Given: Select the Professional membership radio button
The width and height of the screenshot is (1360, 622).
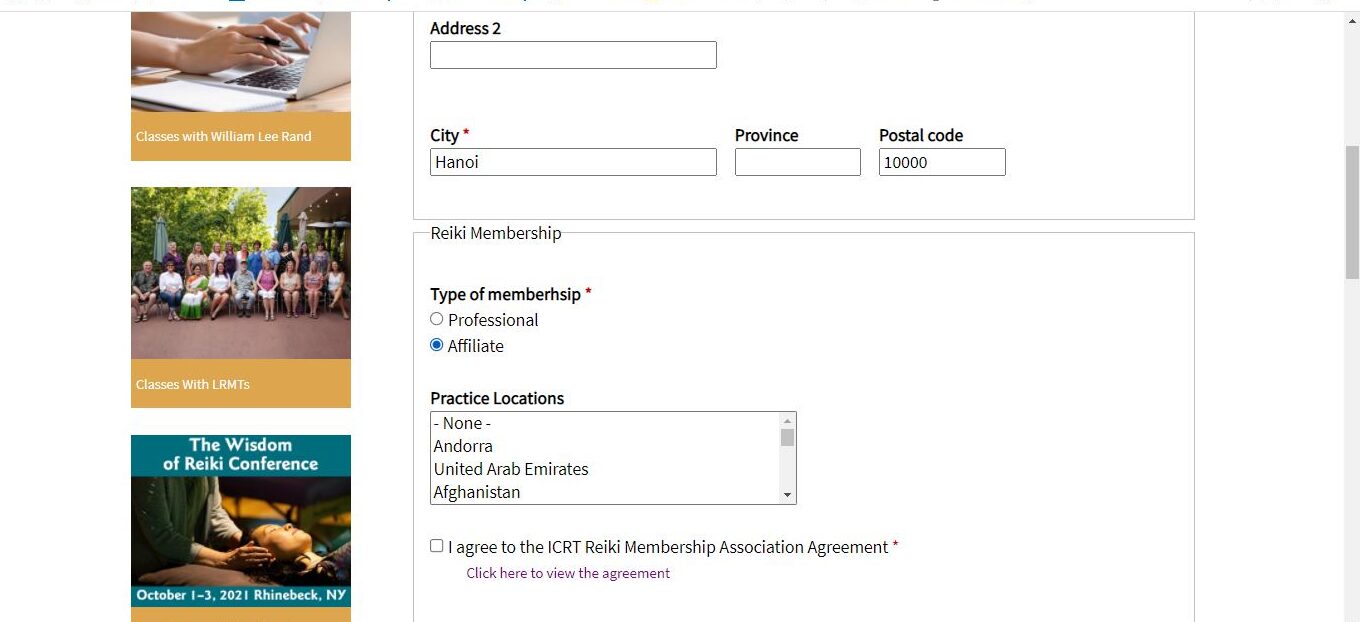Looking at the screenshot, I should point(436,319).
